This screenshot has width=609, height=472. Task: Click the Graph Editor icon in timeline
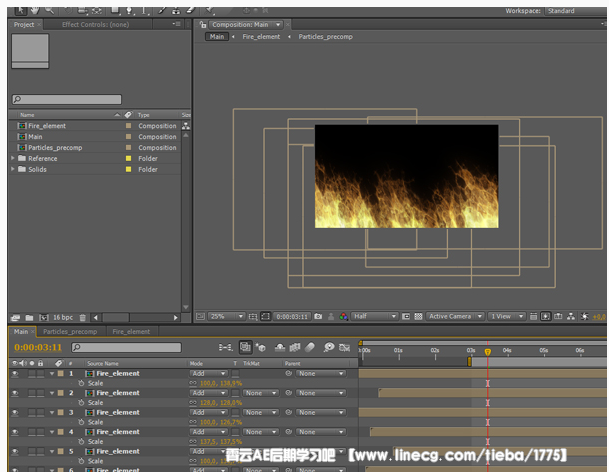343,347
